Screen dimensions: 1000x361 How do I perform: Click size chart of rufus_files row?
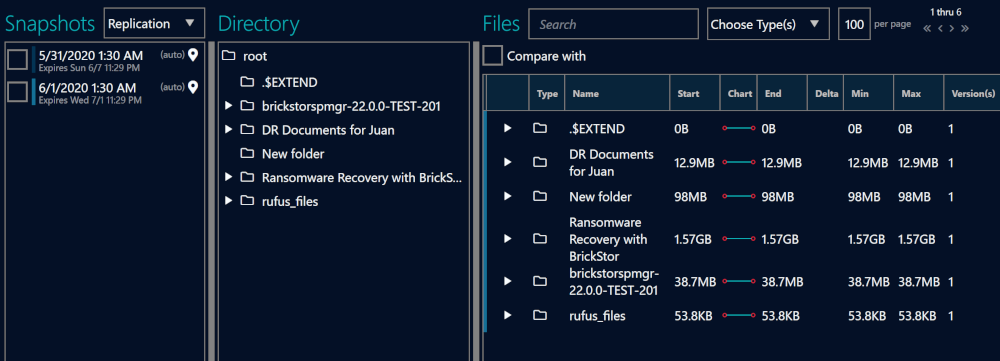click(x=739, y=315)
